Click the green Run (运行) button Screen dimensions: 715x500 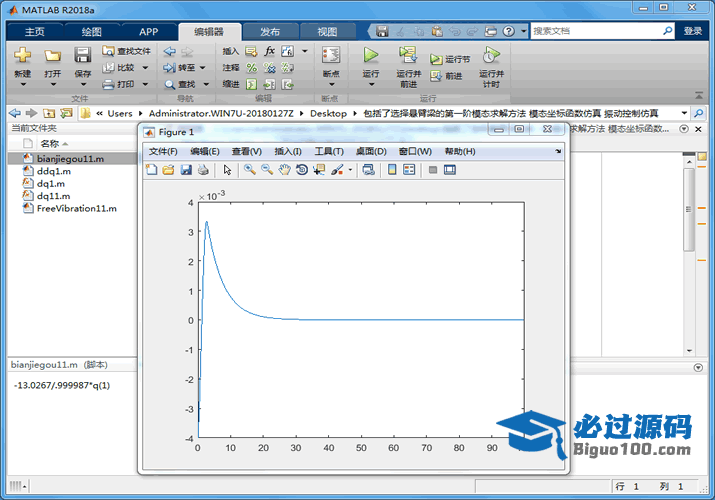tap(371, 60)
